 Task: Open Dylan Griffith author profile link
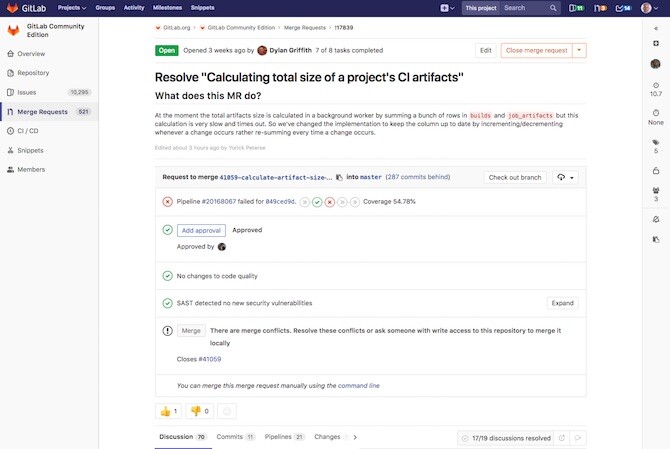[290, 50]
